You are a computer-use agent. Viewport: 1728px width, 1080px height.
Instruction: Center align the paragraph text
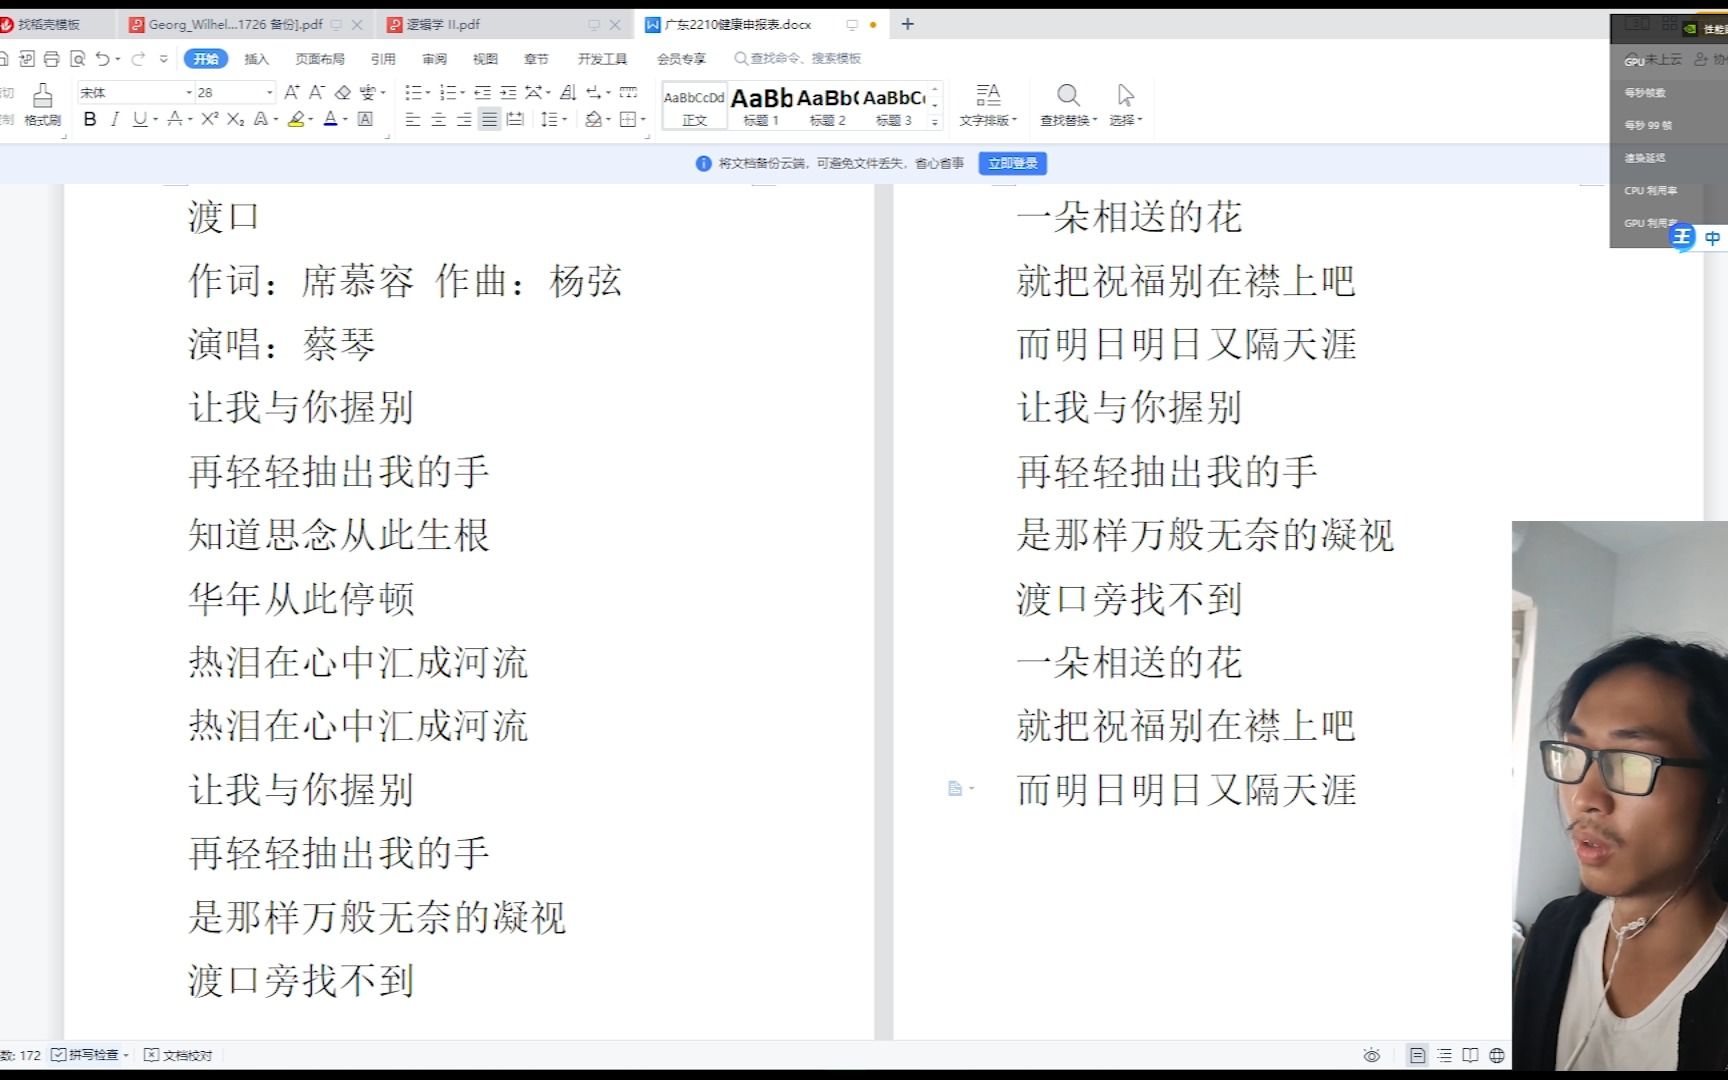coord(438,119)
